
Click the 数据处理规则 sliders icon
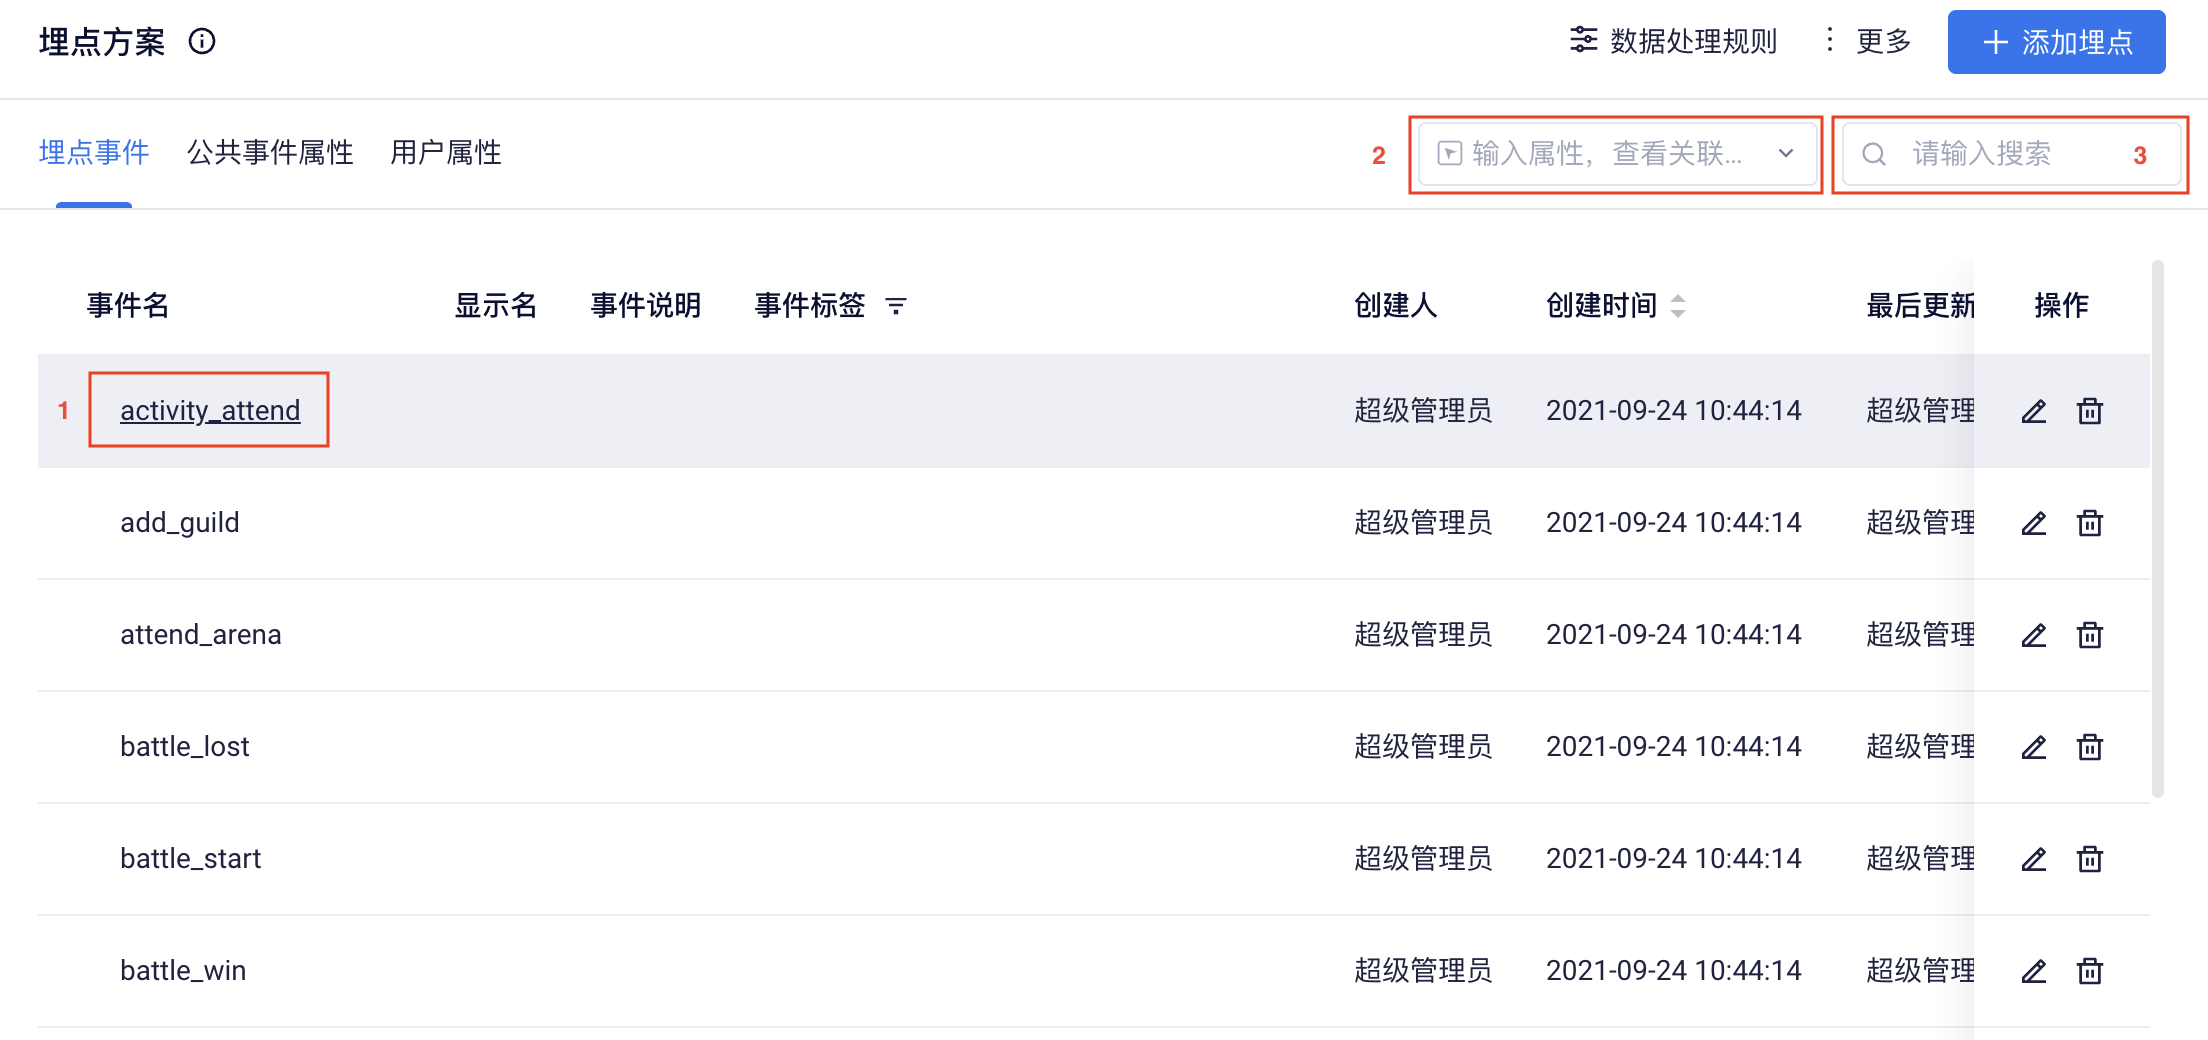1584,41
